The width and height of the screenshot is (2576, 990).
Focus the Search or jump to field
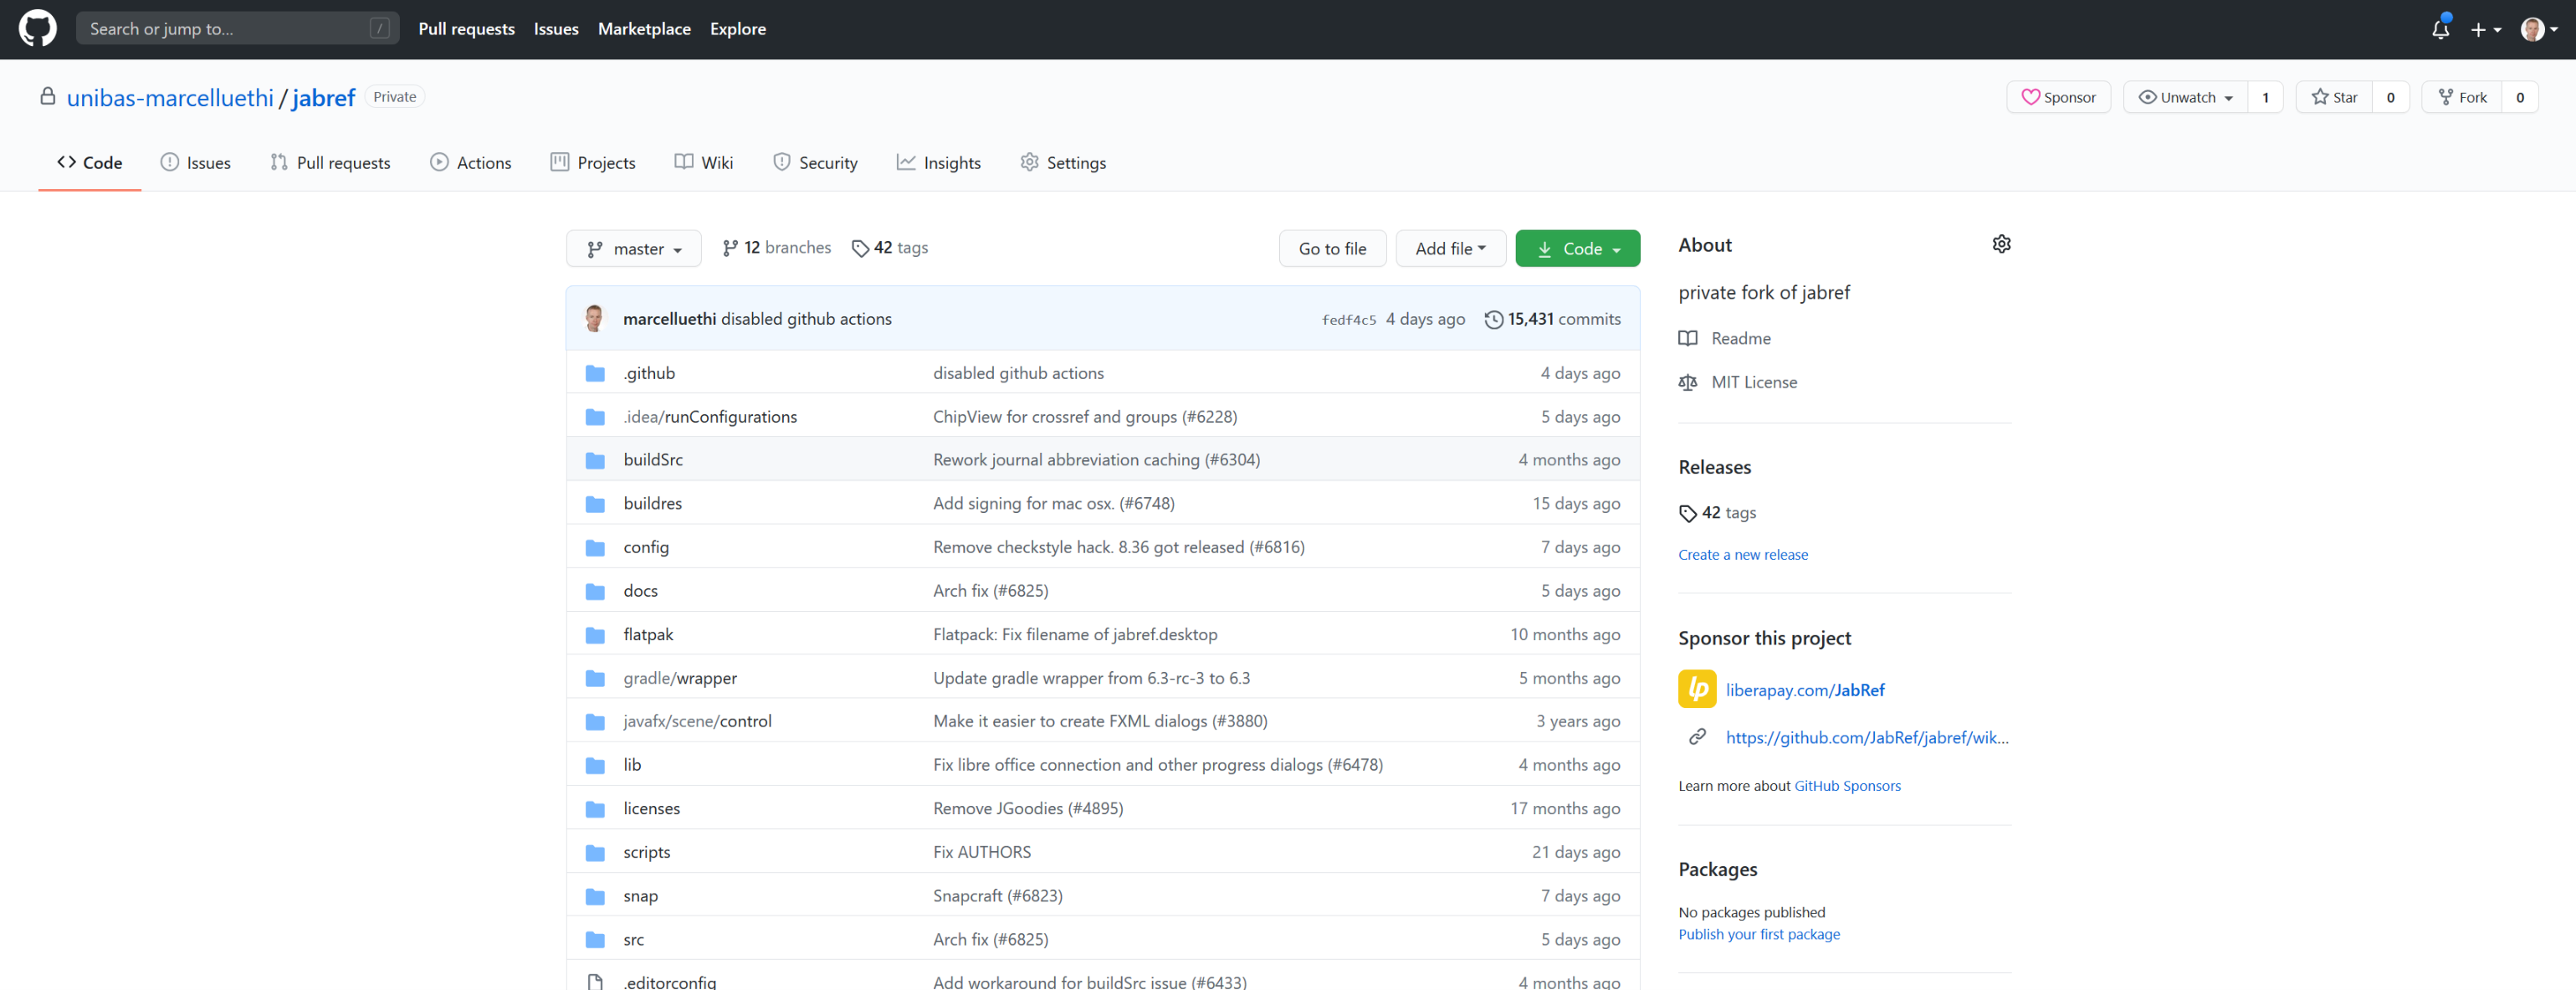tap(238, 29)
